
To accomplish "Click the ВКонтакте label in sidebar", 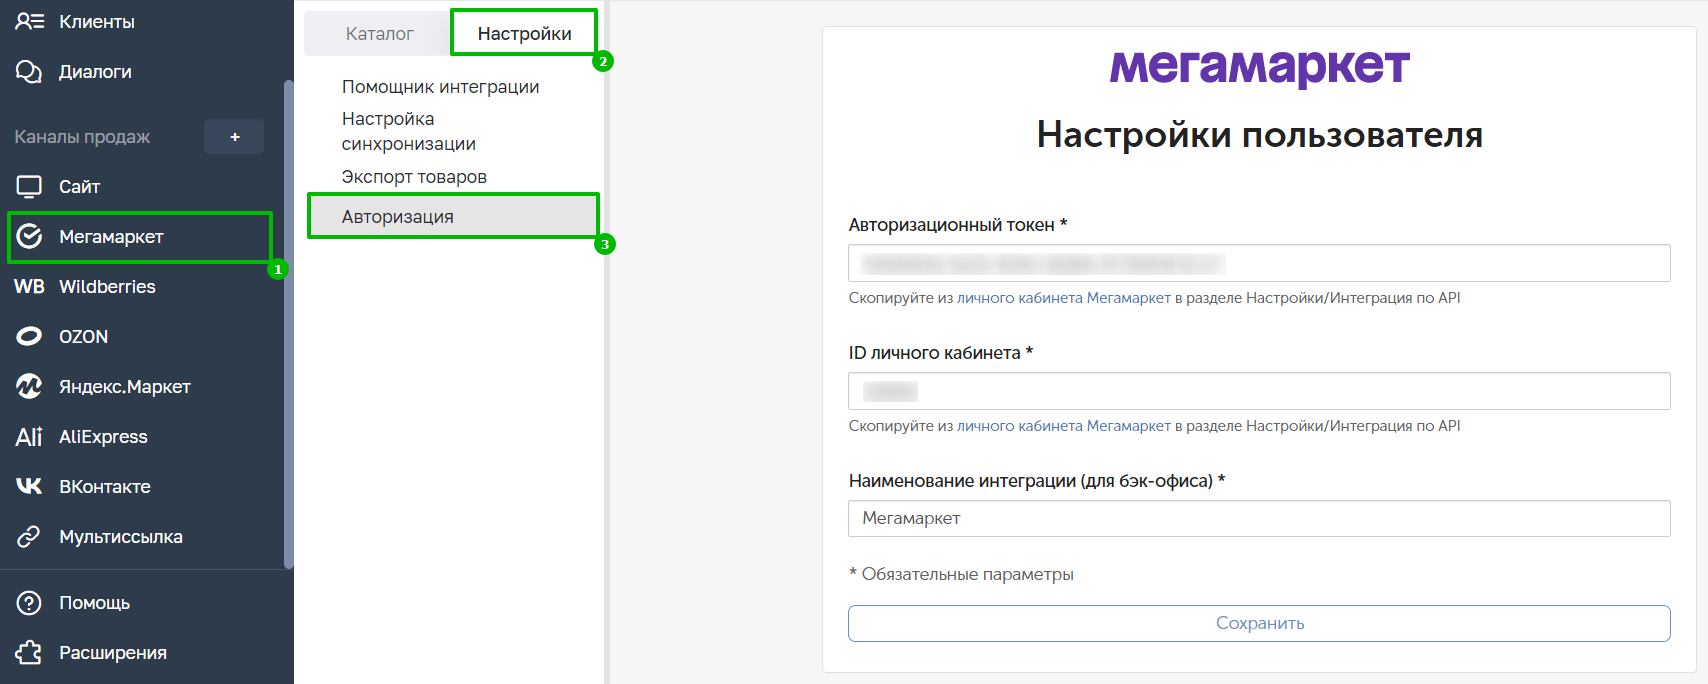I will click(105, 487).
